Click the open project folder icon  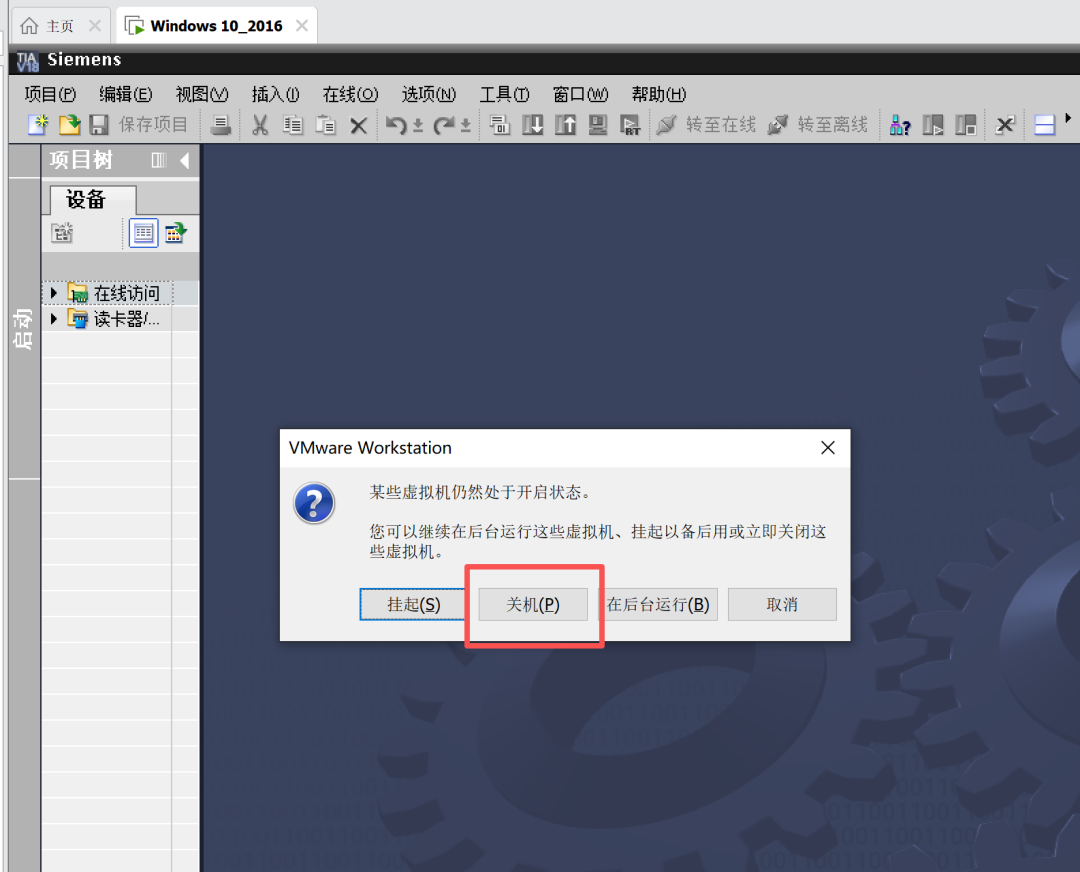69,125
